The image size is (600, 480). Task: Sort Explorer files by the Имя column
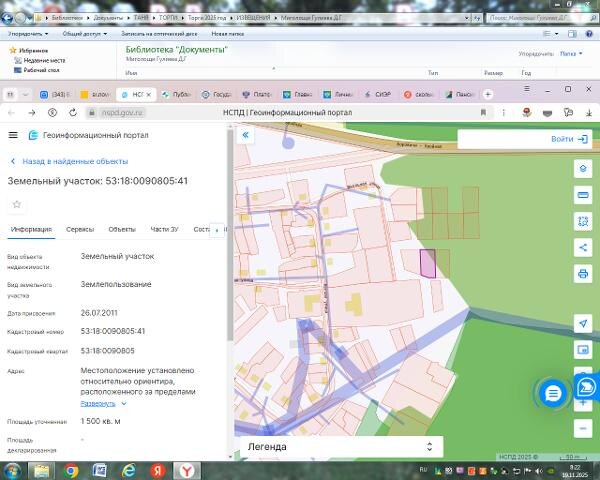[131, 73]
